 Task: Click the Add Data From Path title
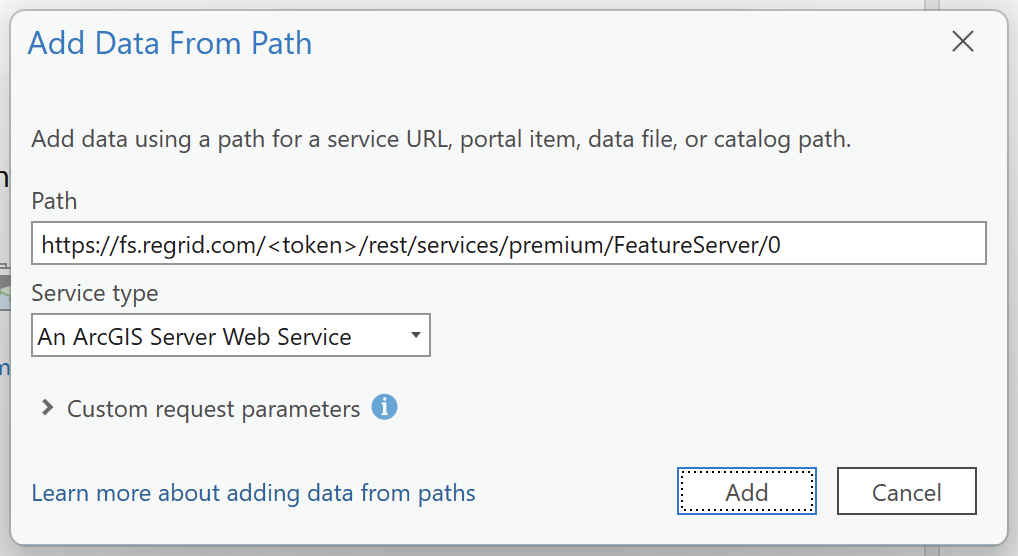tap(169, 44)
